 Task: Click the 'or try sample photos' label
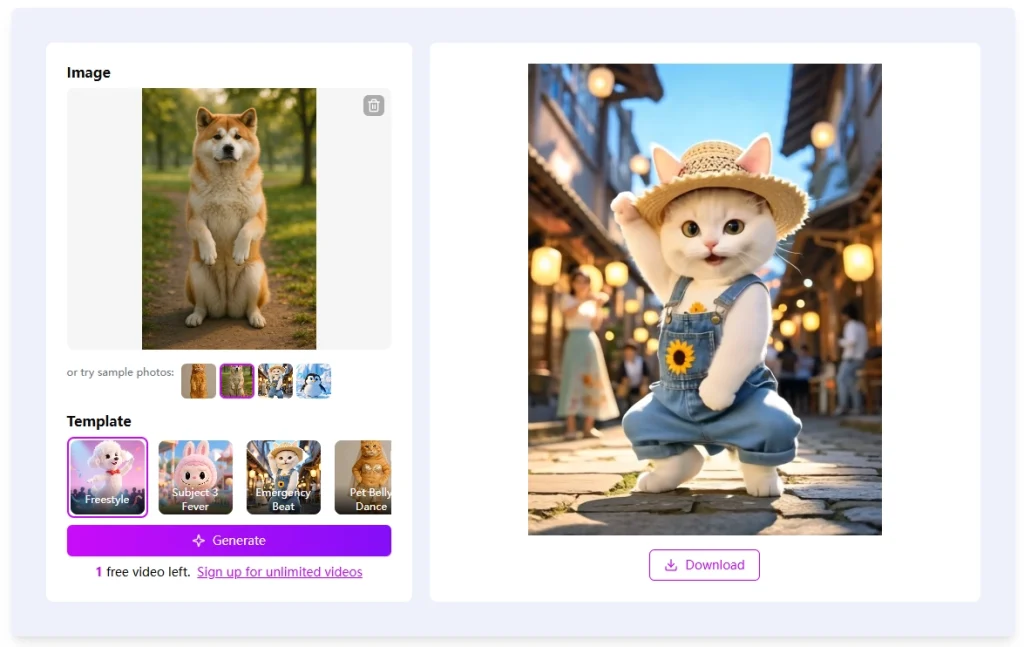(x=120, y=372)
